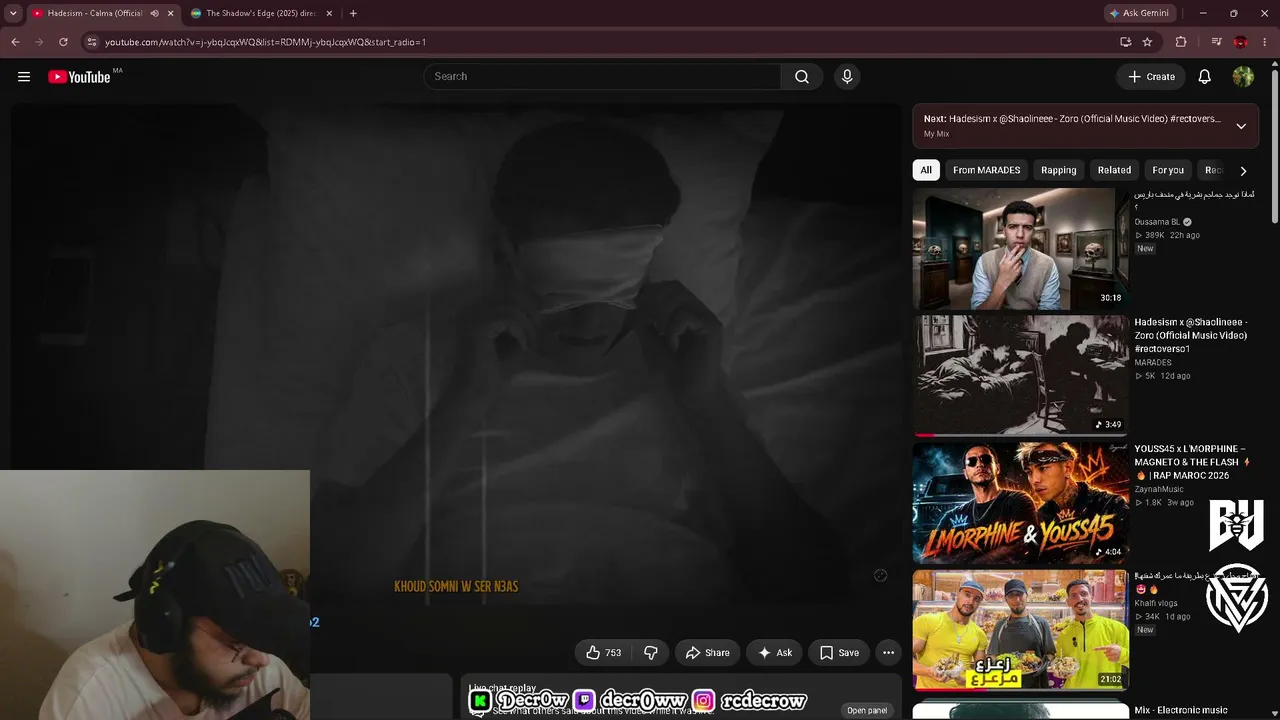Select the Hadesism - Calma tab
The height and width of the screenshot is (720, 1280).
[96, 13]
